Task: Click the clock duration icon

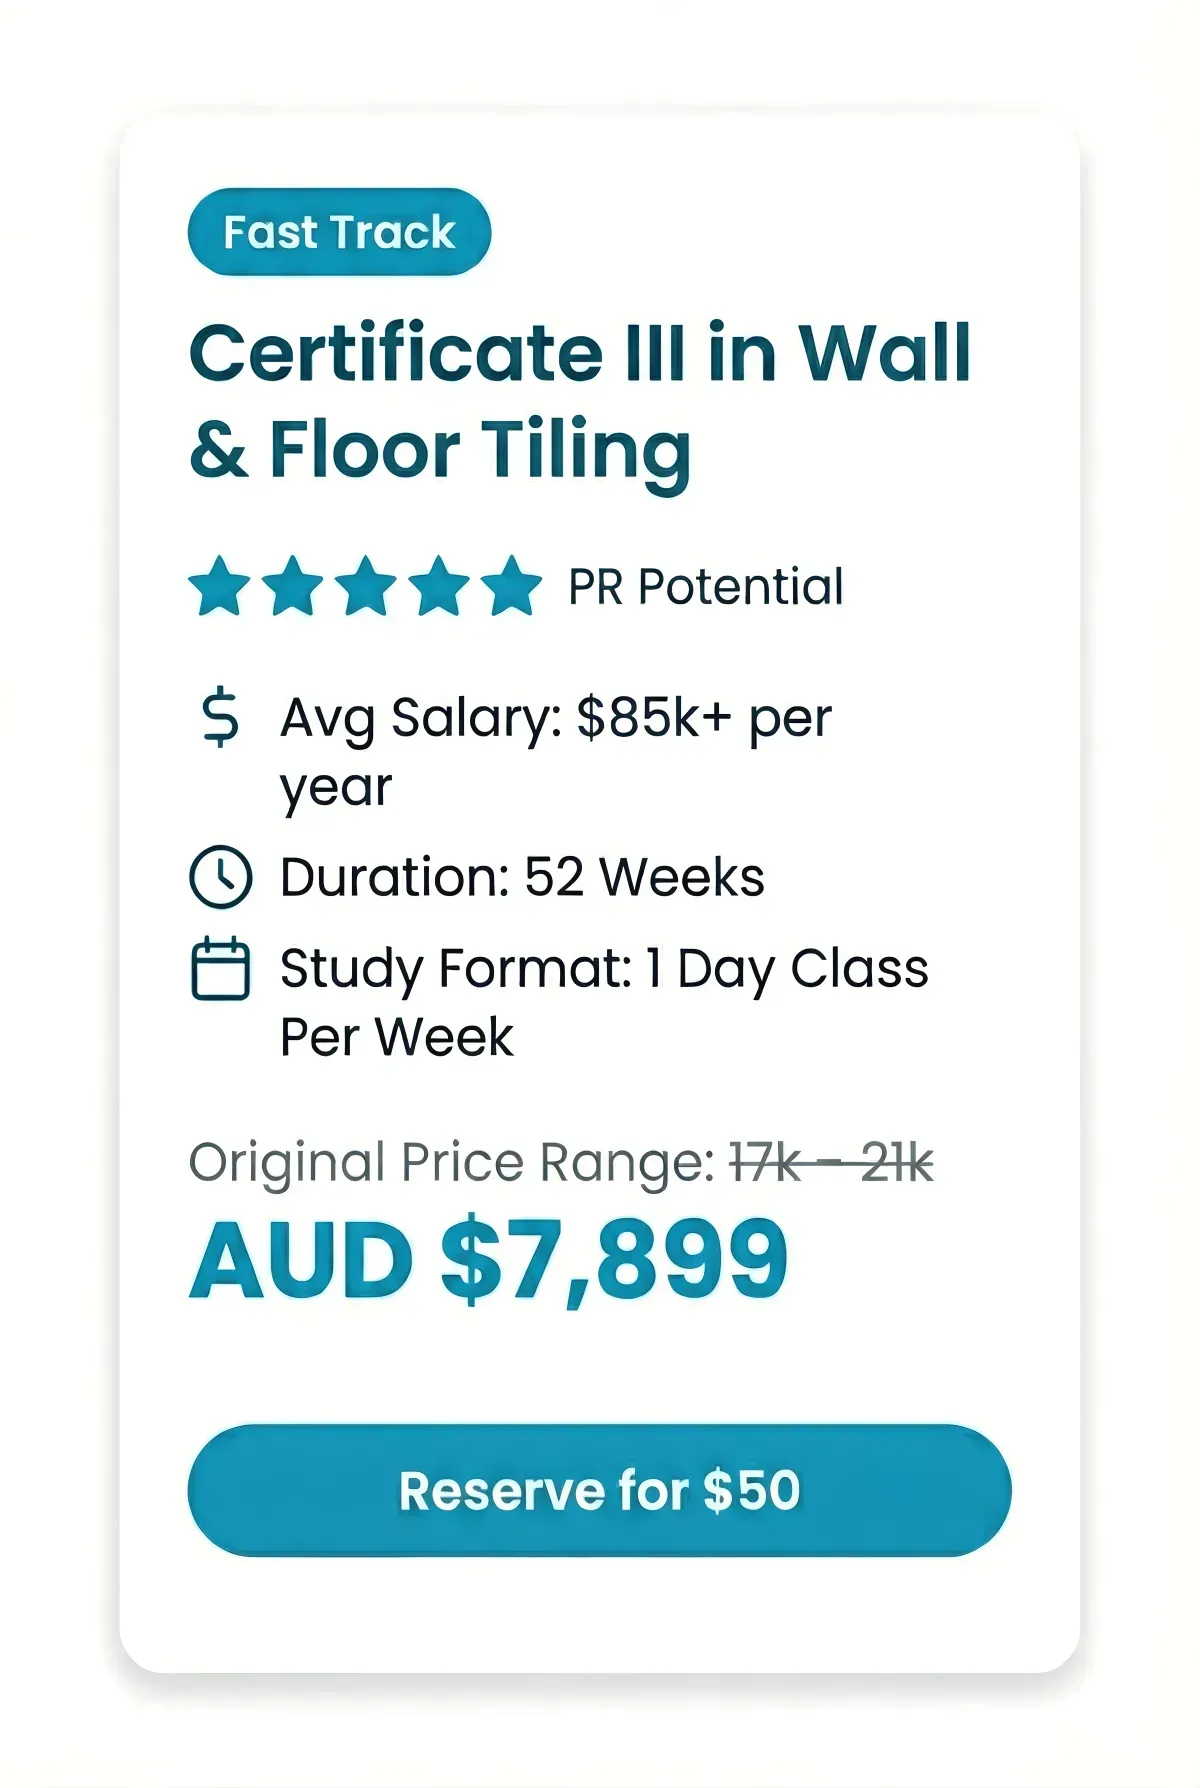Action: [x=220, y=877]
